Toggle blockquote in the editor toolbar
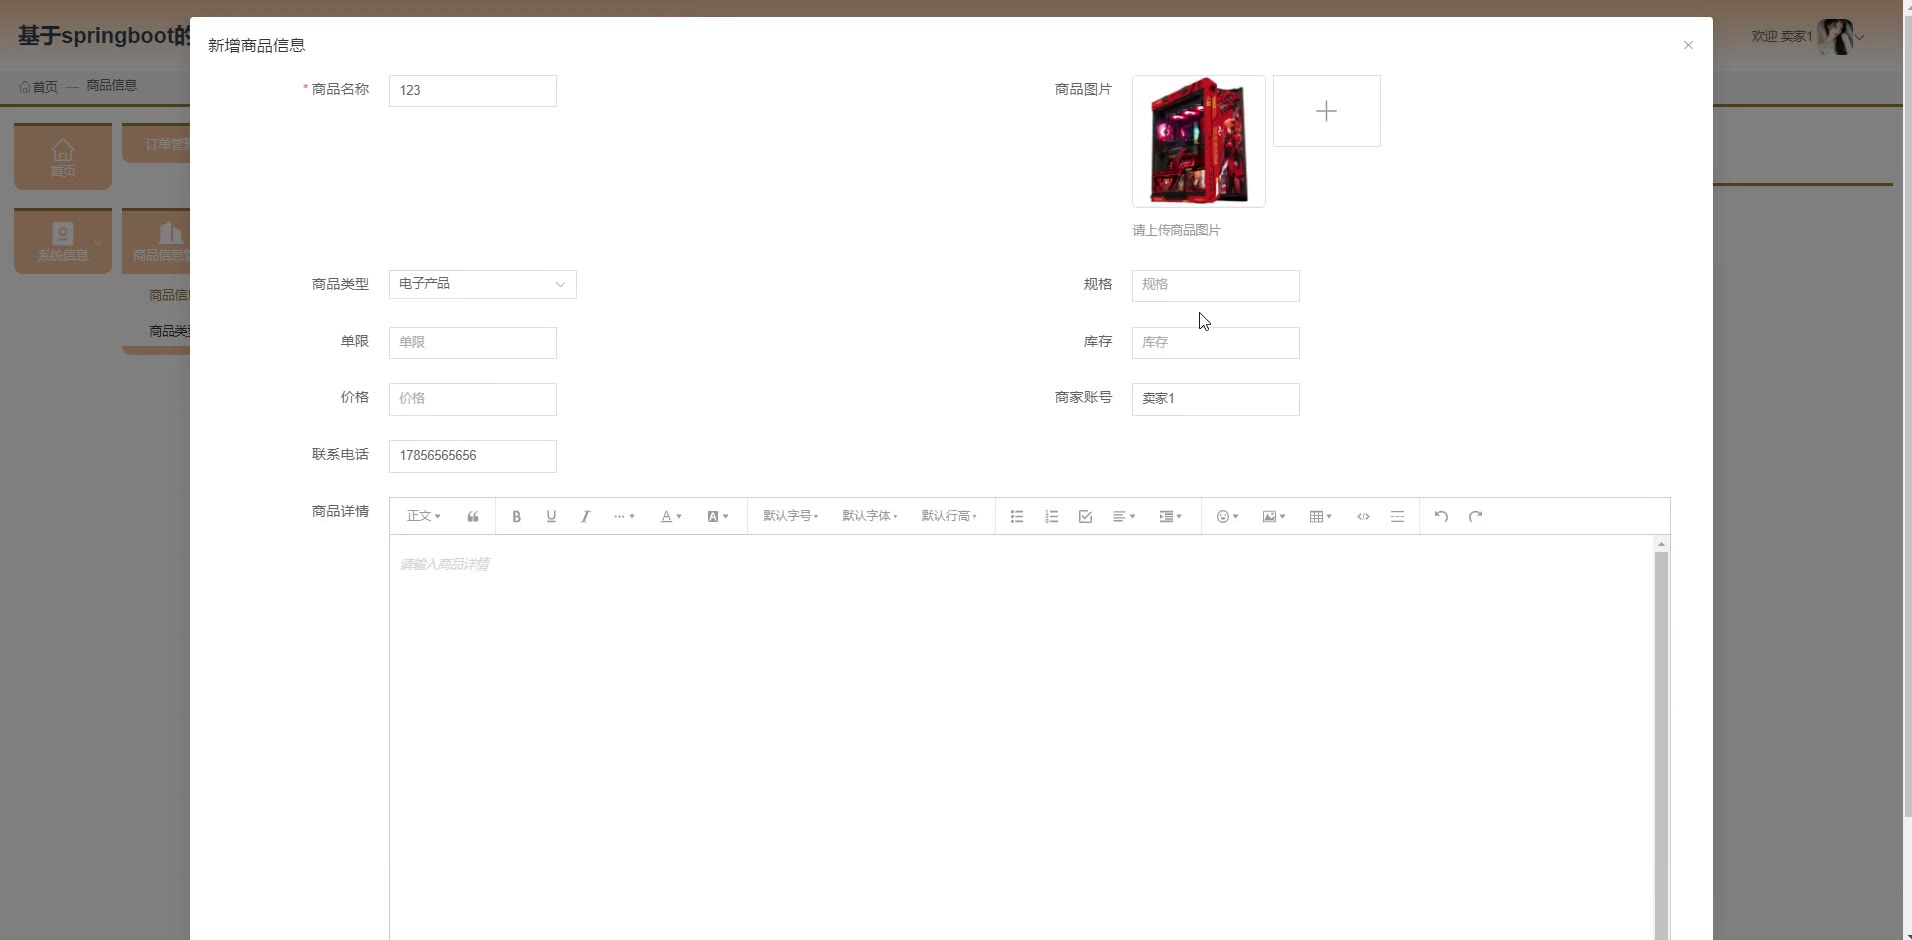 (x=473, y=517)
